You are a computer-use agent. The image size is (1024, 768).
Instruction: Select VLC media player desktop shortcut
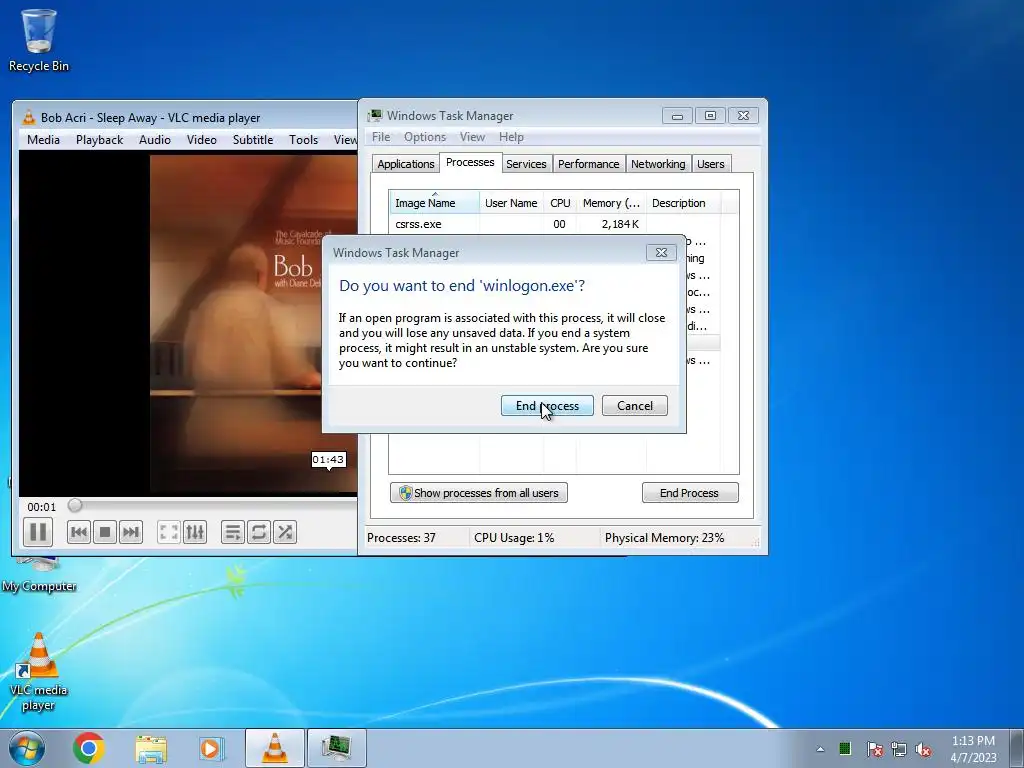coord(39,673)
